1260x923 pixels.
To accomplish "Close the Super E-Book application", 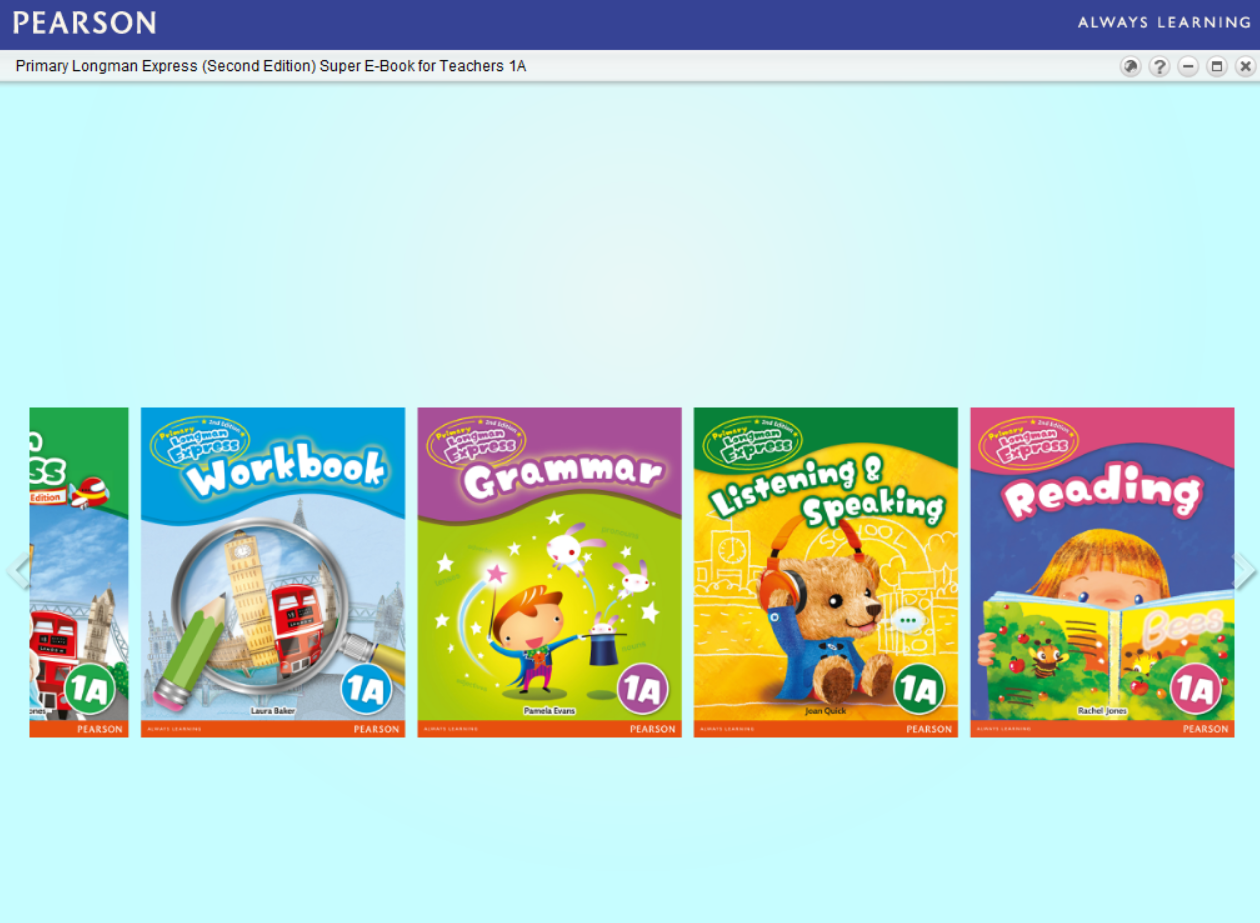I will [x=1245, y=67].
